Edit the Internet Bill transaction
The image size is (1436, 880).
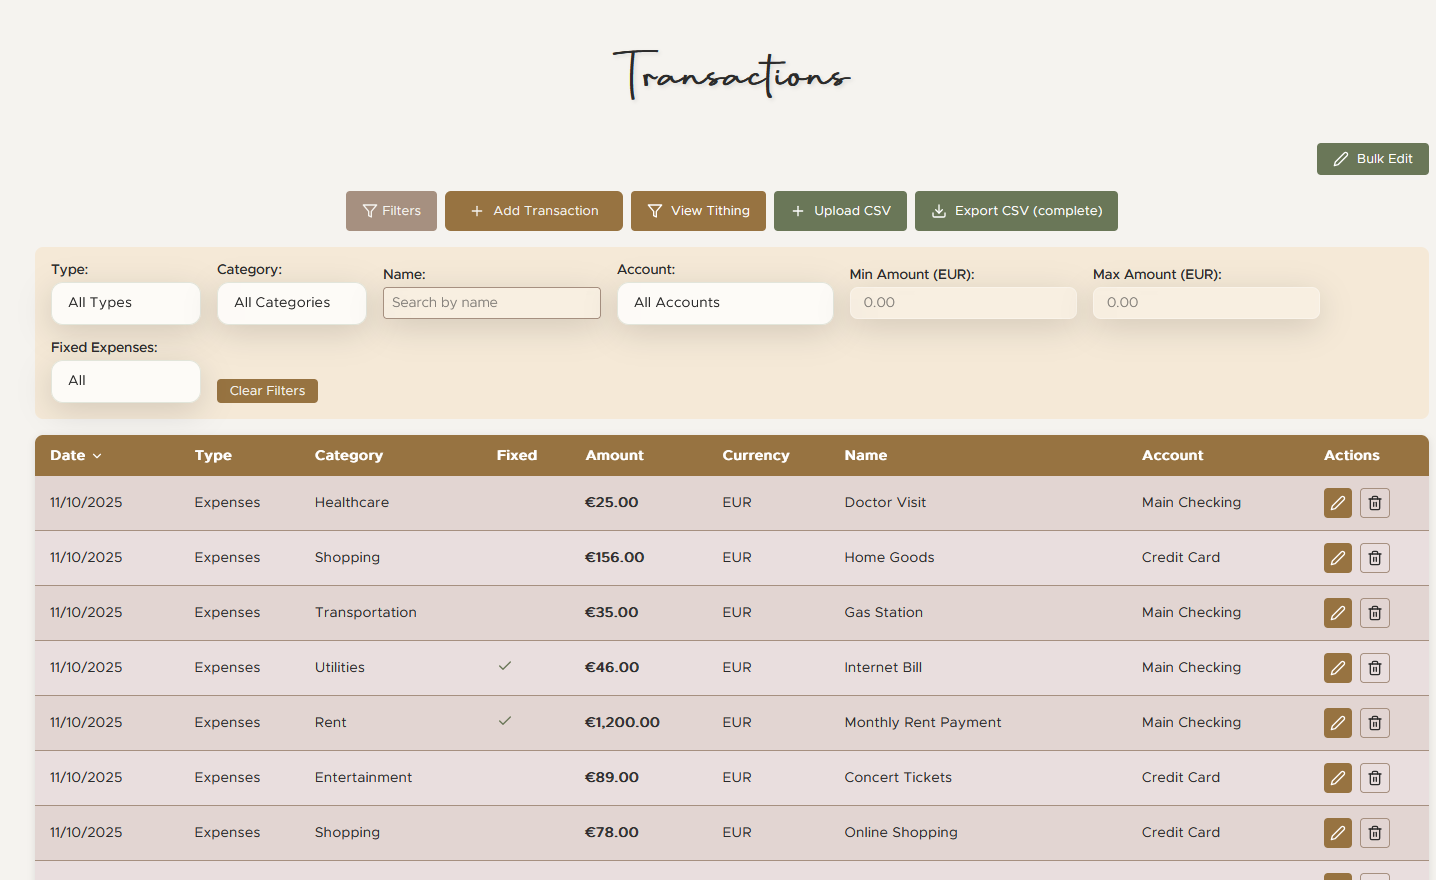coord(1337,668)
